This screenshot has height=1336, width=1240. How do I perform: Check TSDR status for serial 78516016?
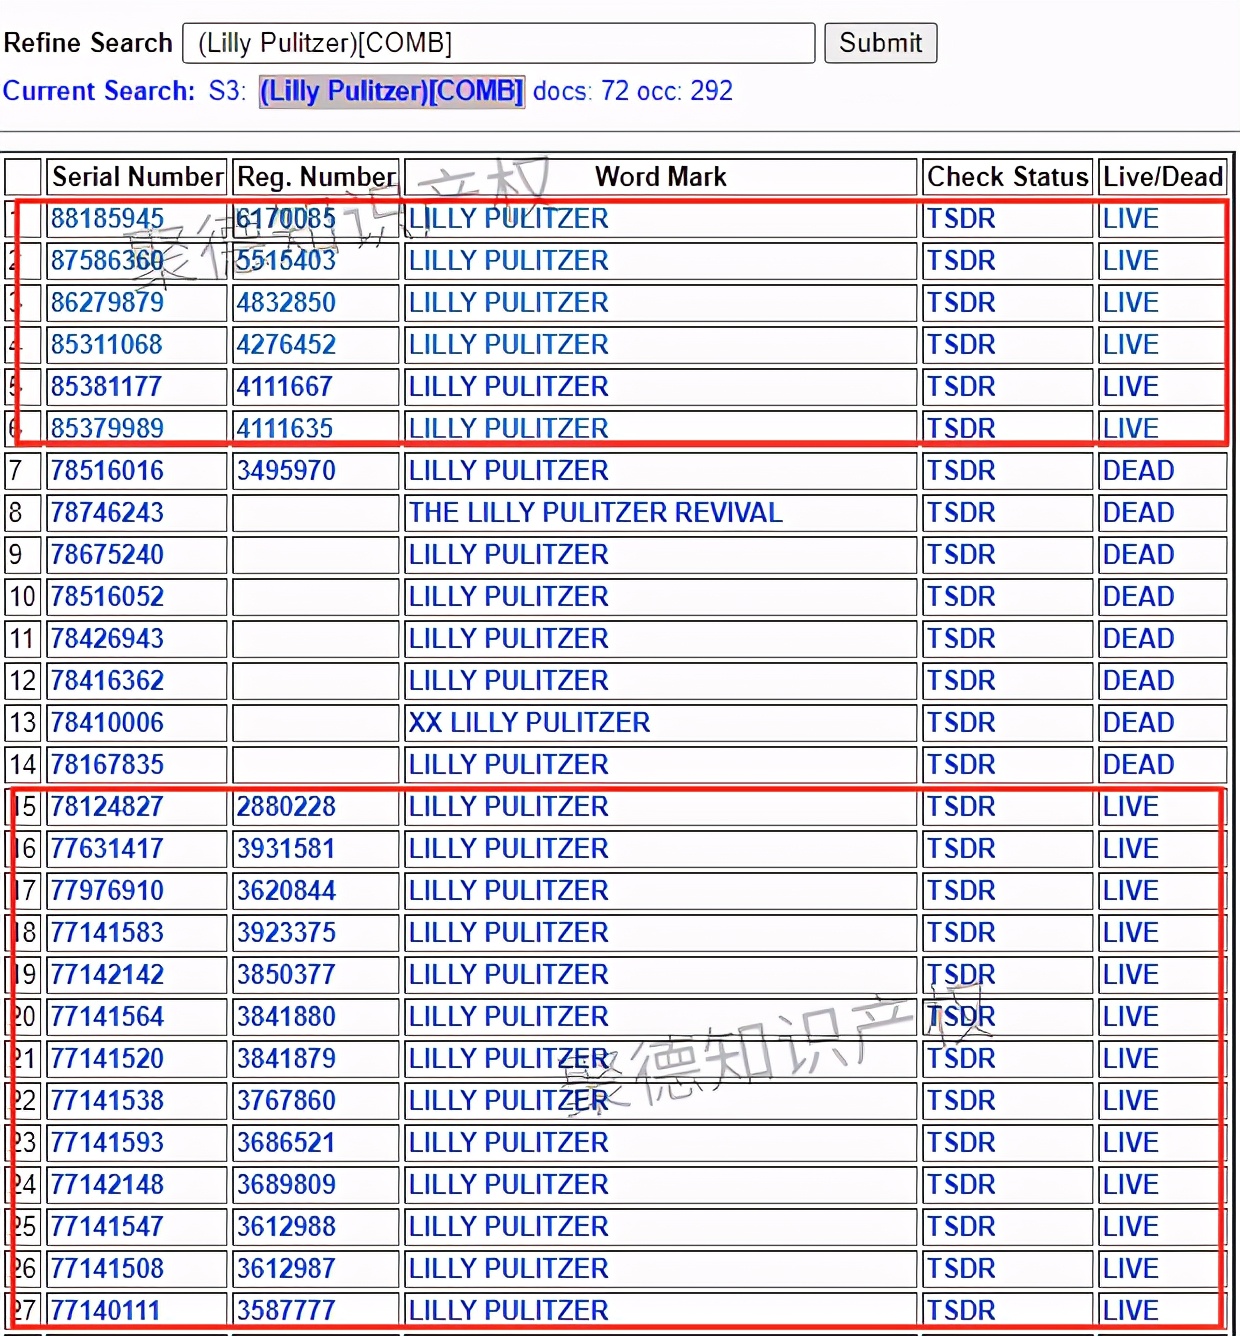click(961, 470)
